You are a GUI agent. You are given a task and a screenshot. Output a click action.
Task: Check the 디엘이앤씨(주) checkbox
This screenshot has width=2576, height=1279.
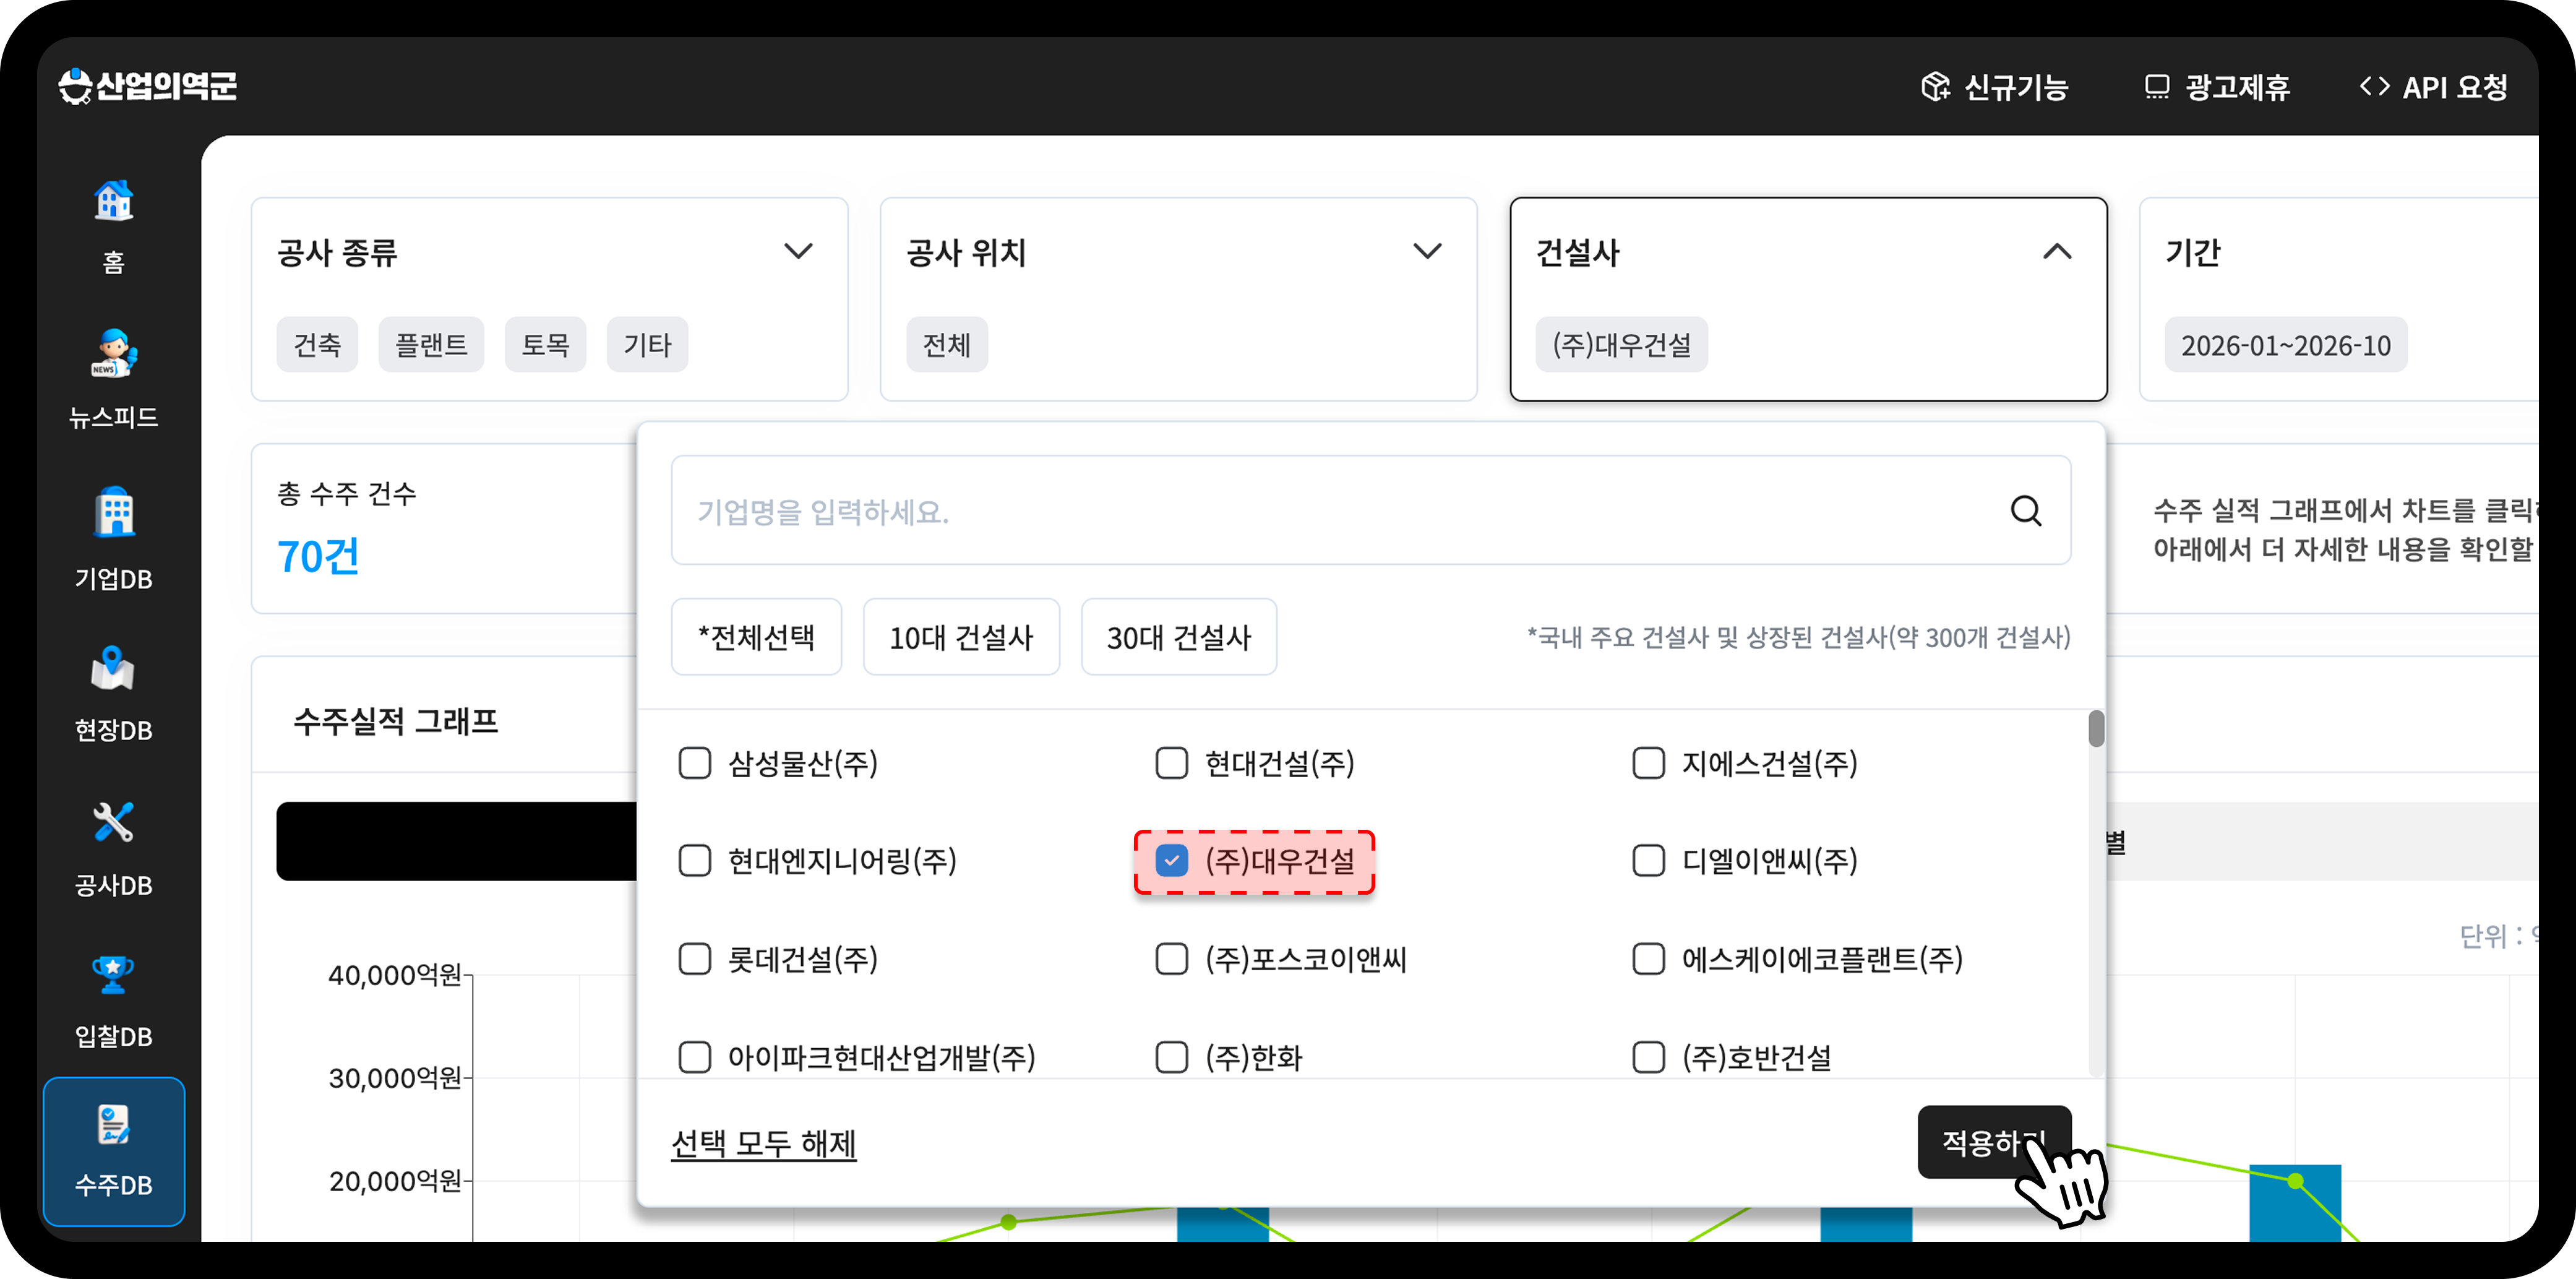coord(1648,860)
